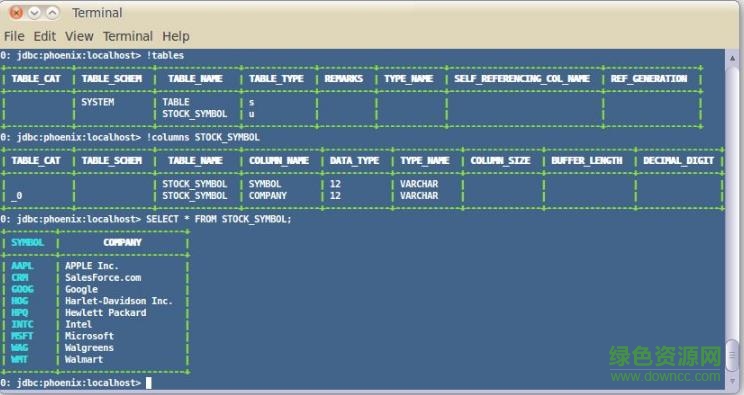
Task: Click 'Google' company name
Action: 81,289
